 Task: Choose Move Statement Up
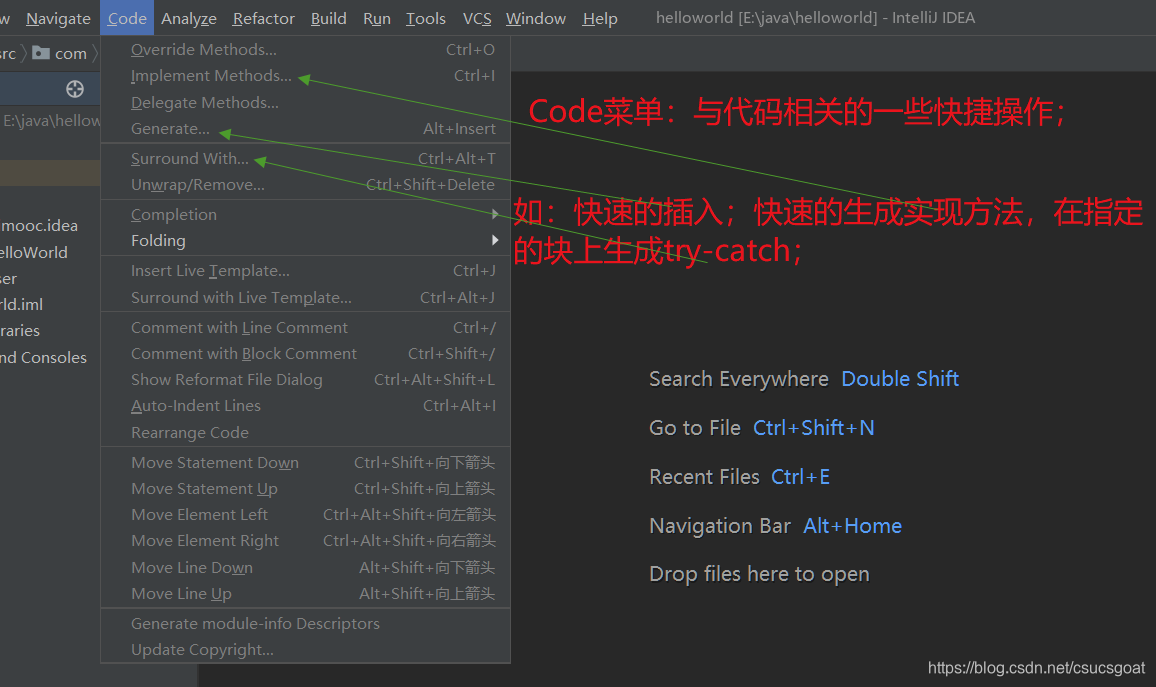305,489
